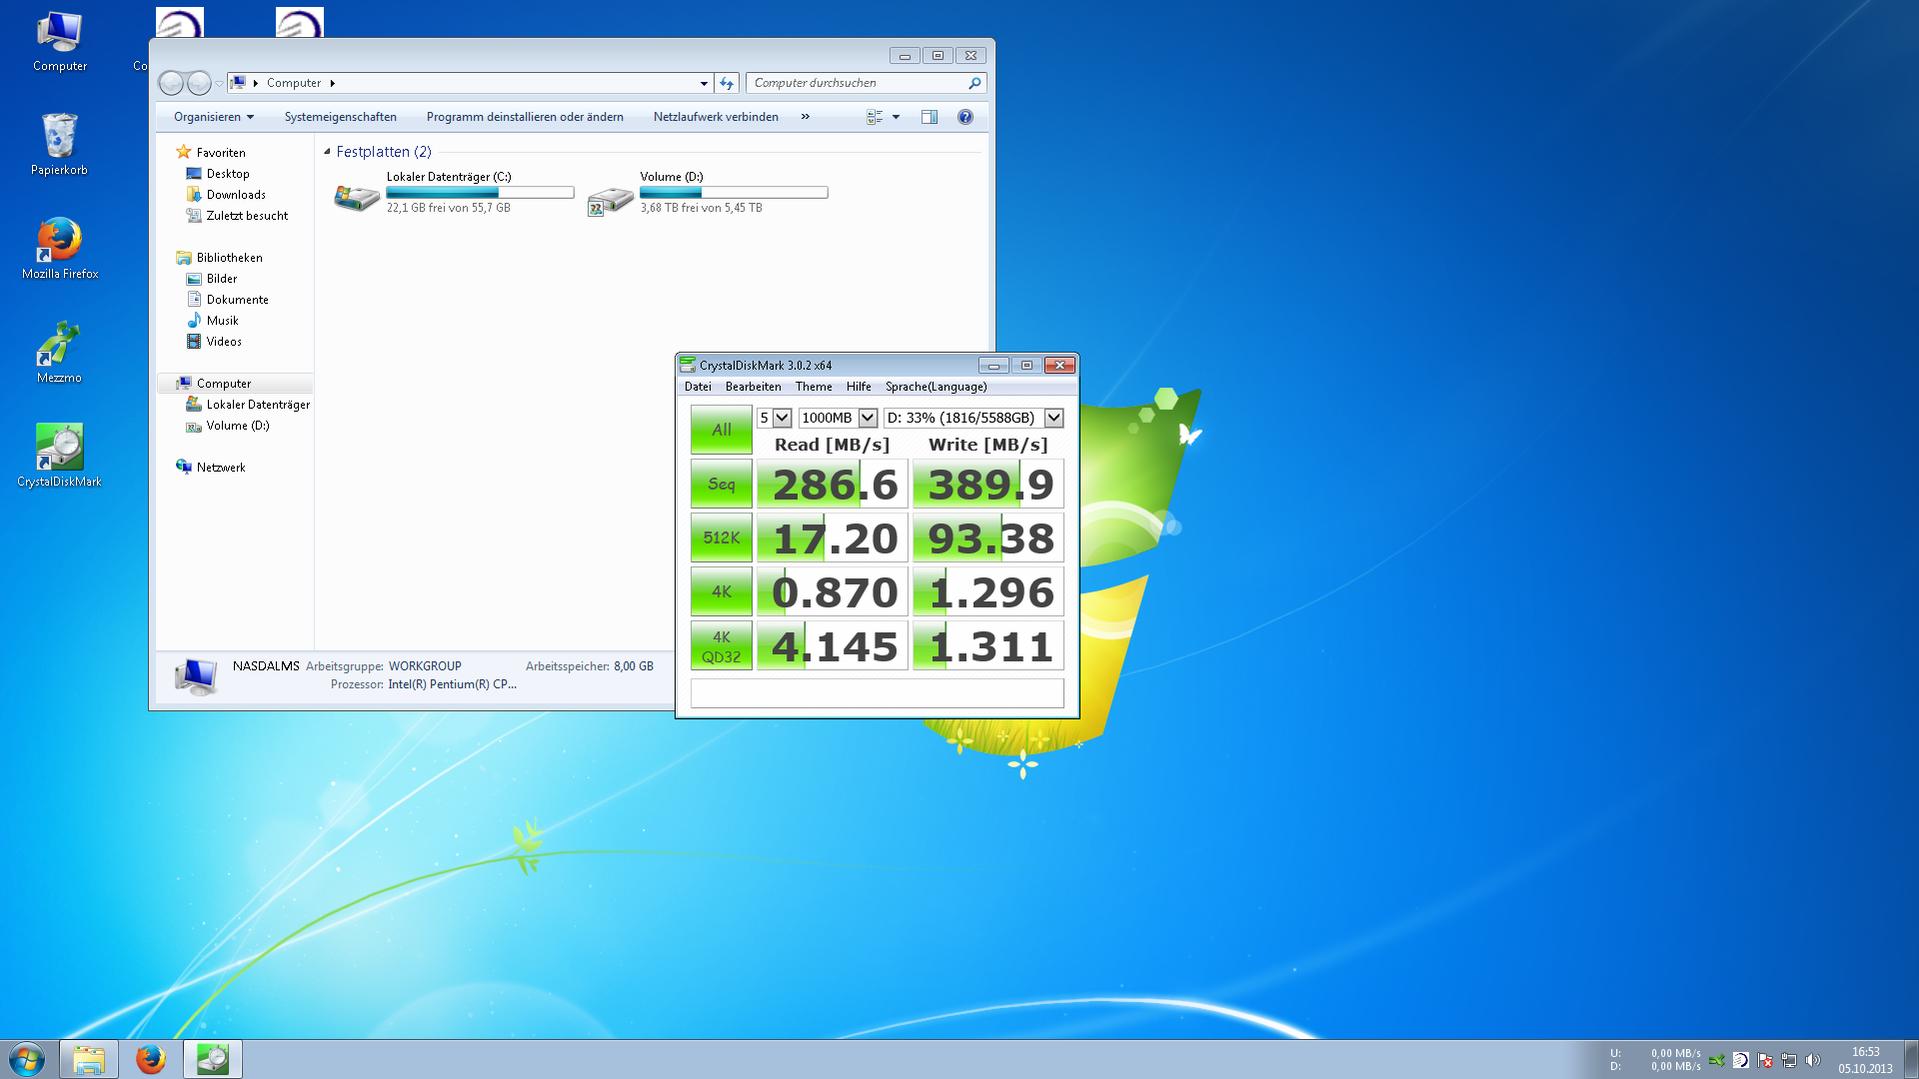Screen dimensions: 1919x1079
Task: Start the 512K benchmark
Action: [x=721, y=538]
